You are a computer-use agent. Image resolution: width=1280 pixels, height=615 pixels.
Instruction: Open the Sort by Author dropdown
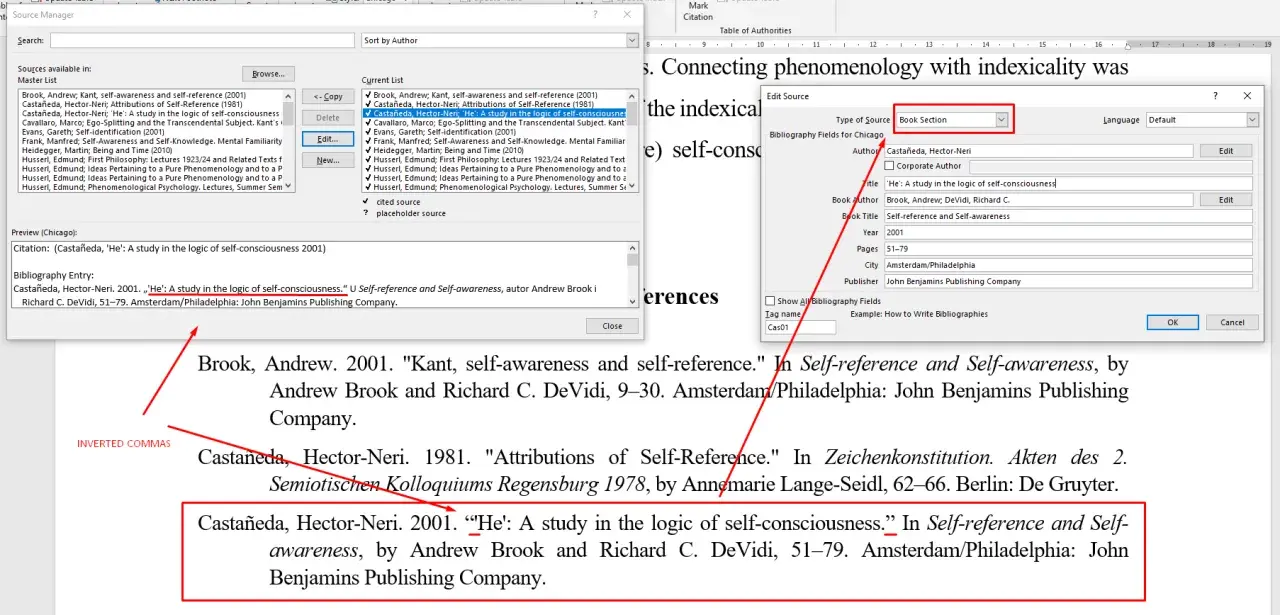(x=632, y=40)
